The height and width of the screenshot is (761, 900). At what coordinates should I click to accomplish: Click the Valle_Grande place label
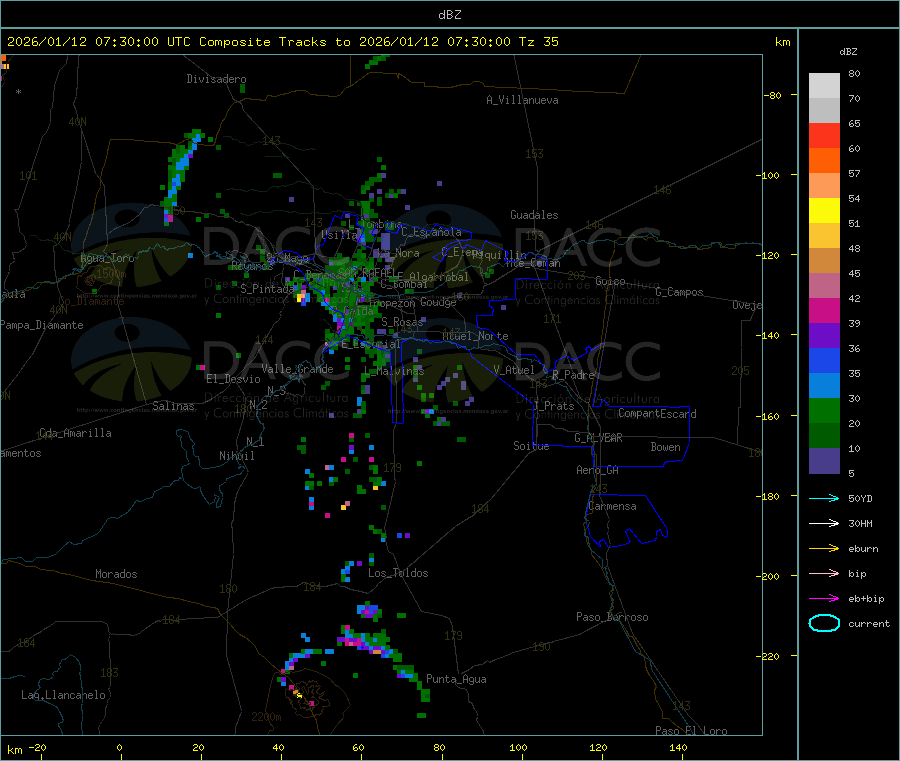click(x=297, y=369)
